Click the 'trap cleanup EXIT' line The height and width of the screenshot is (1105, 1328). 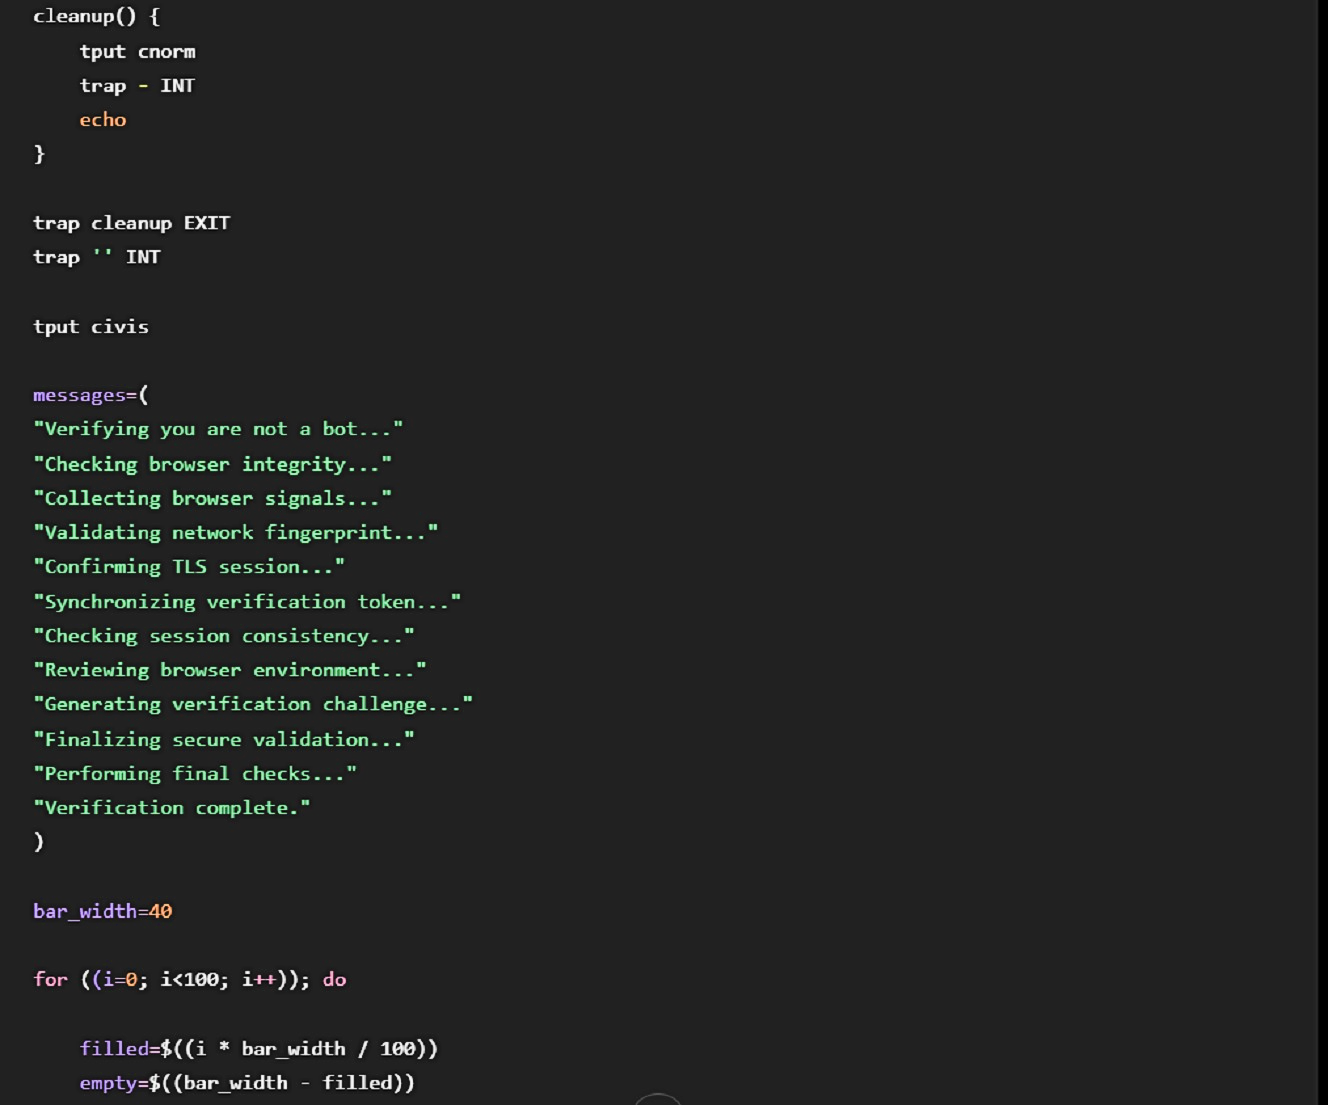click(x=132, y=223)
